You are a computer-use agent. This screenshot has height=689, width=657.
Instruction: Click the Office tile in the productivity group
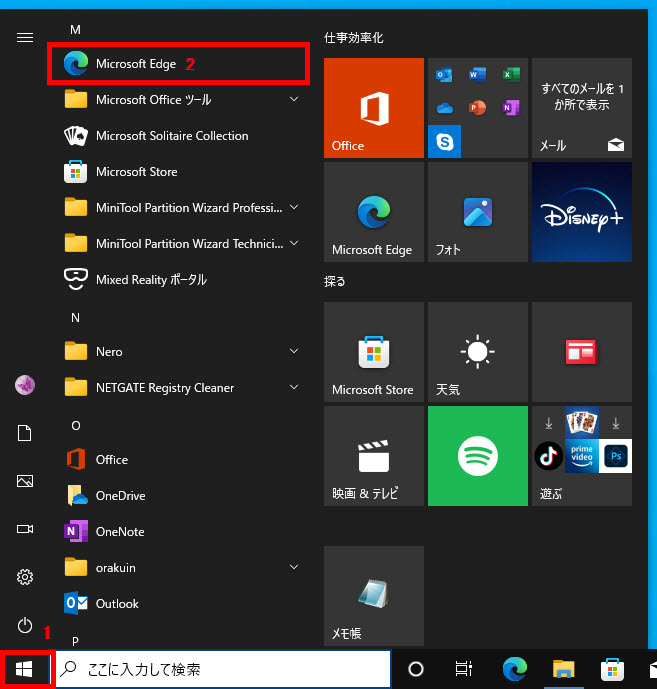373,108
